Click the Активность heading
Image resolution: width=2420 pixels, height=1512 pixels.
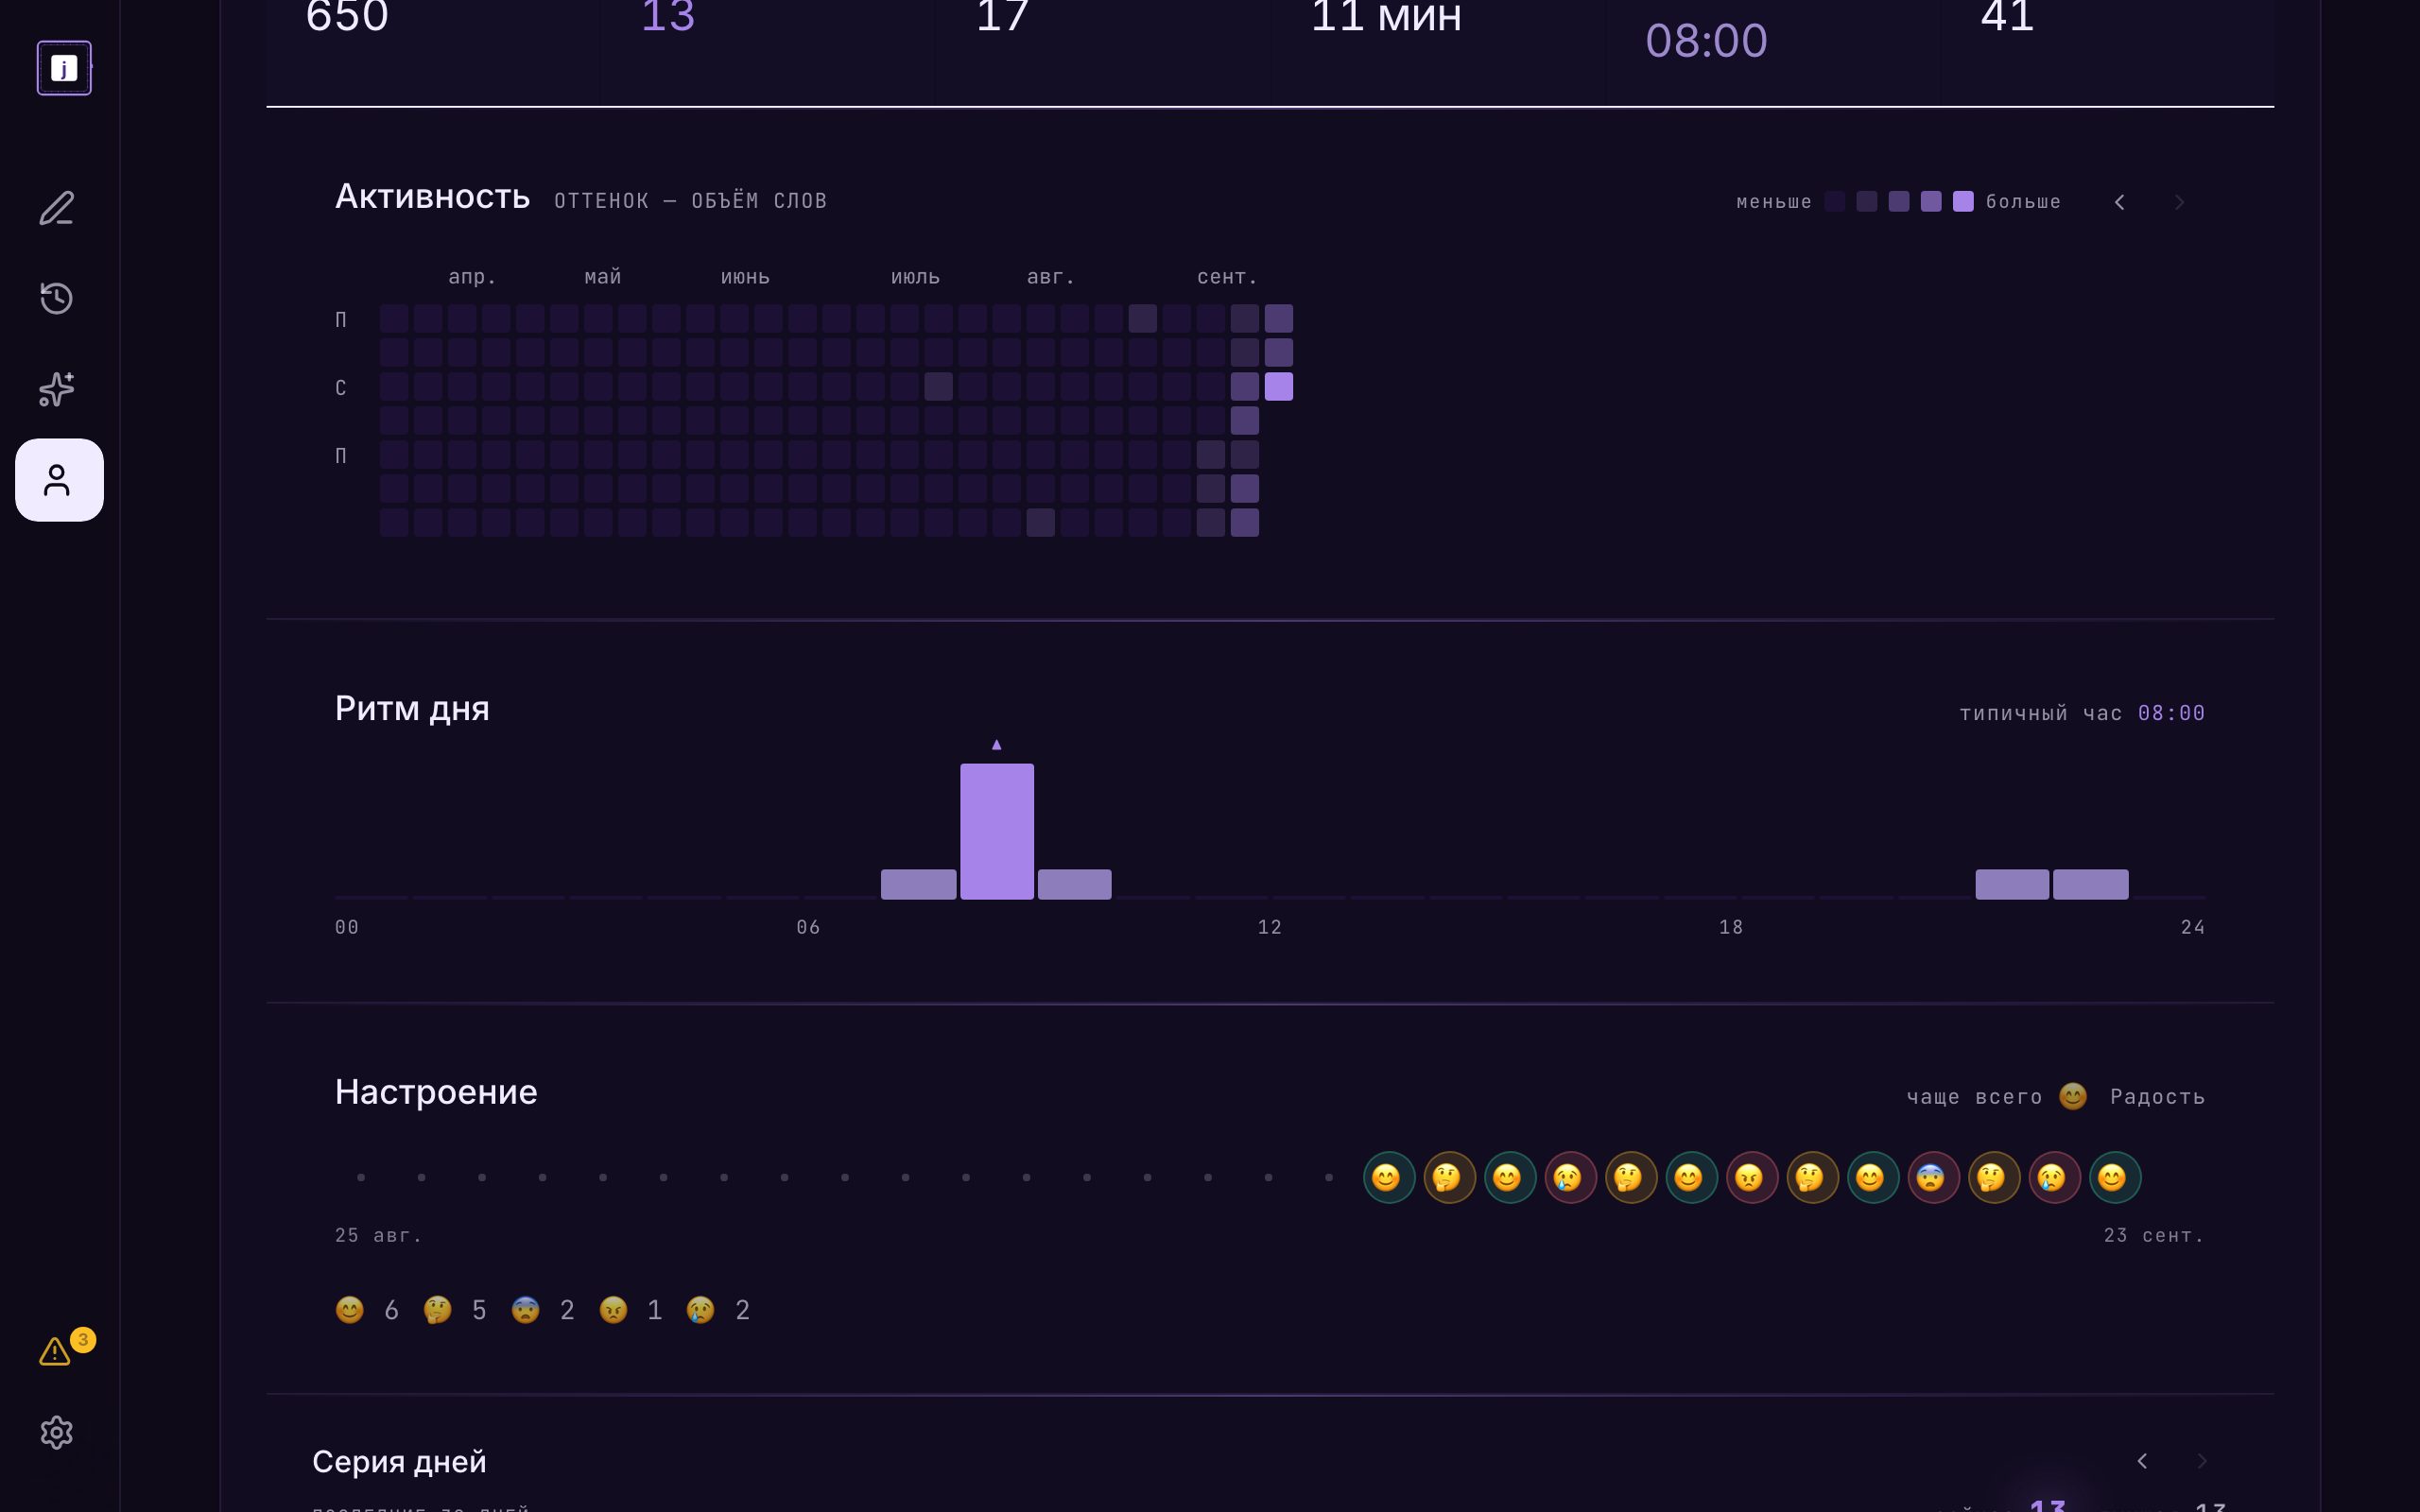pos(432,197)
